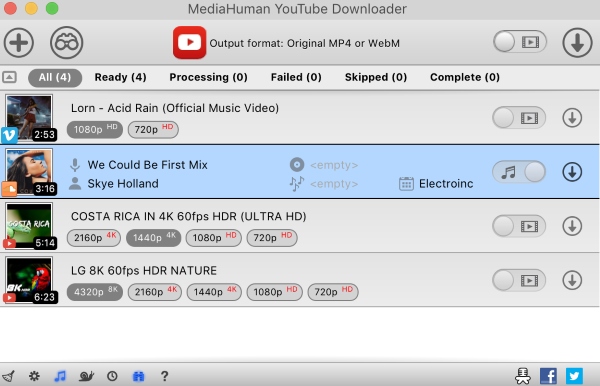
Task: Click the blue music note icon
Action: point(60,376)
